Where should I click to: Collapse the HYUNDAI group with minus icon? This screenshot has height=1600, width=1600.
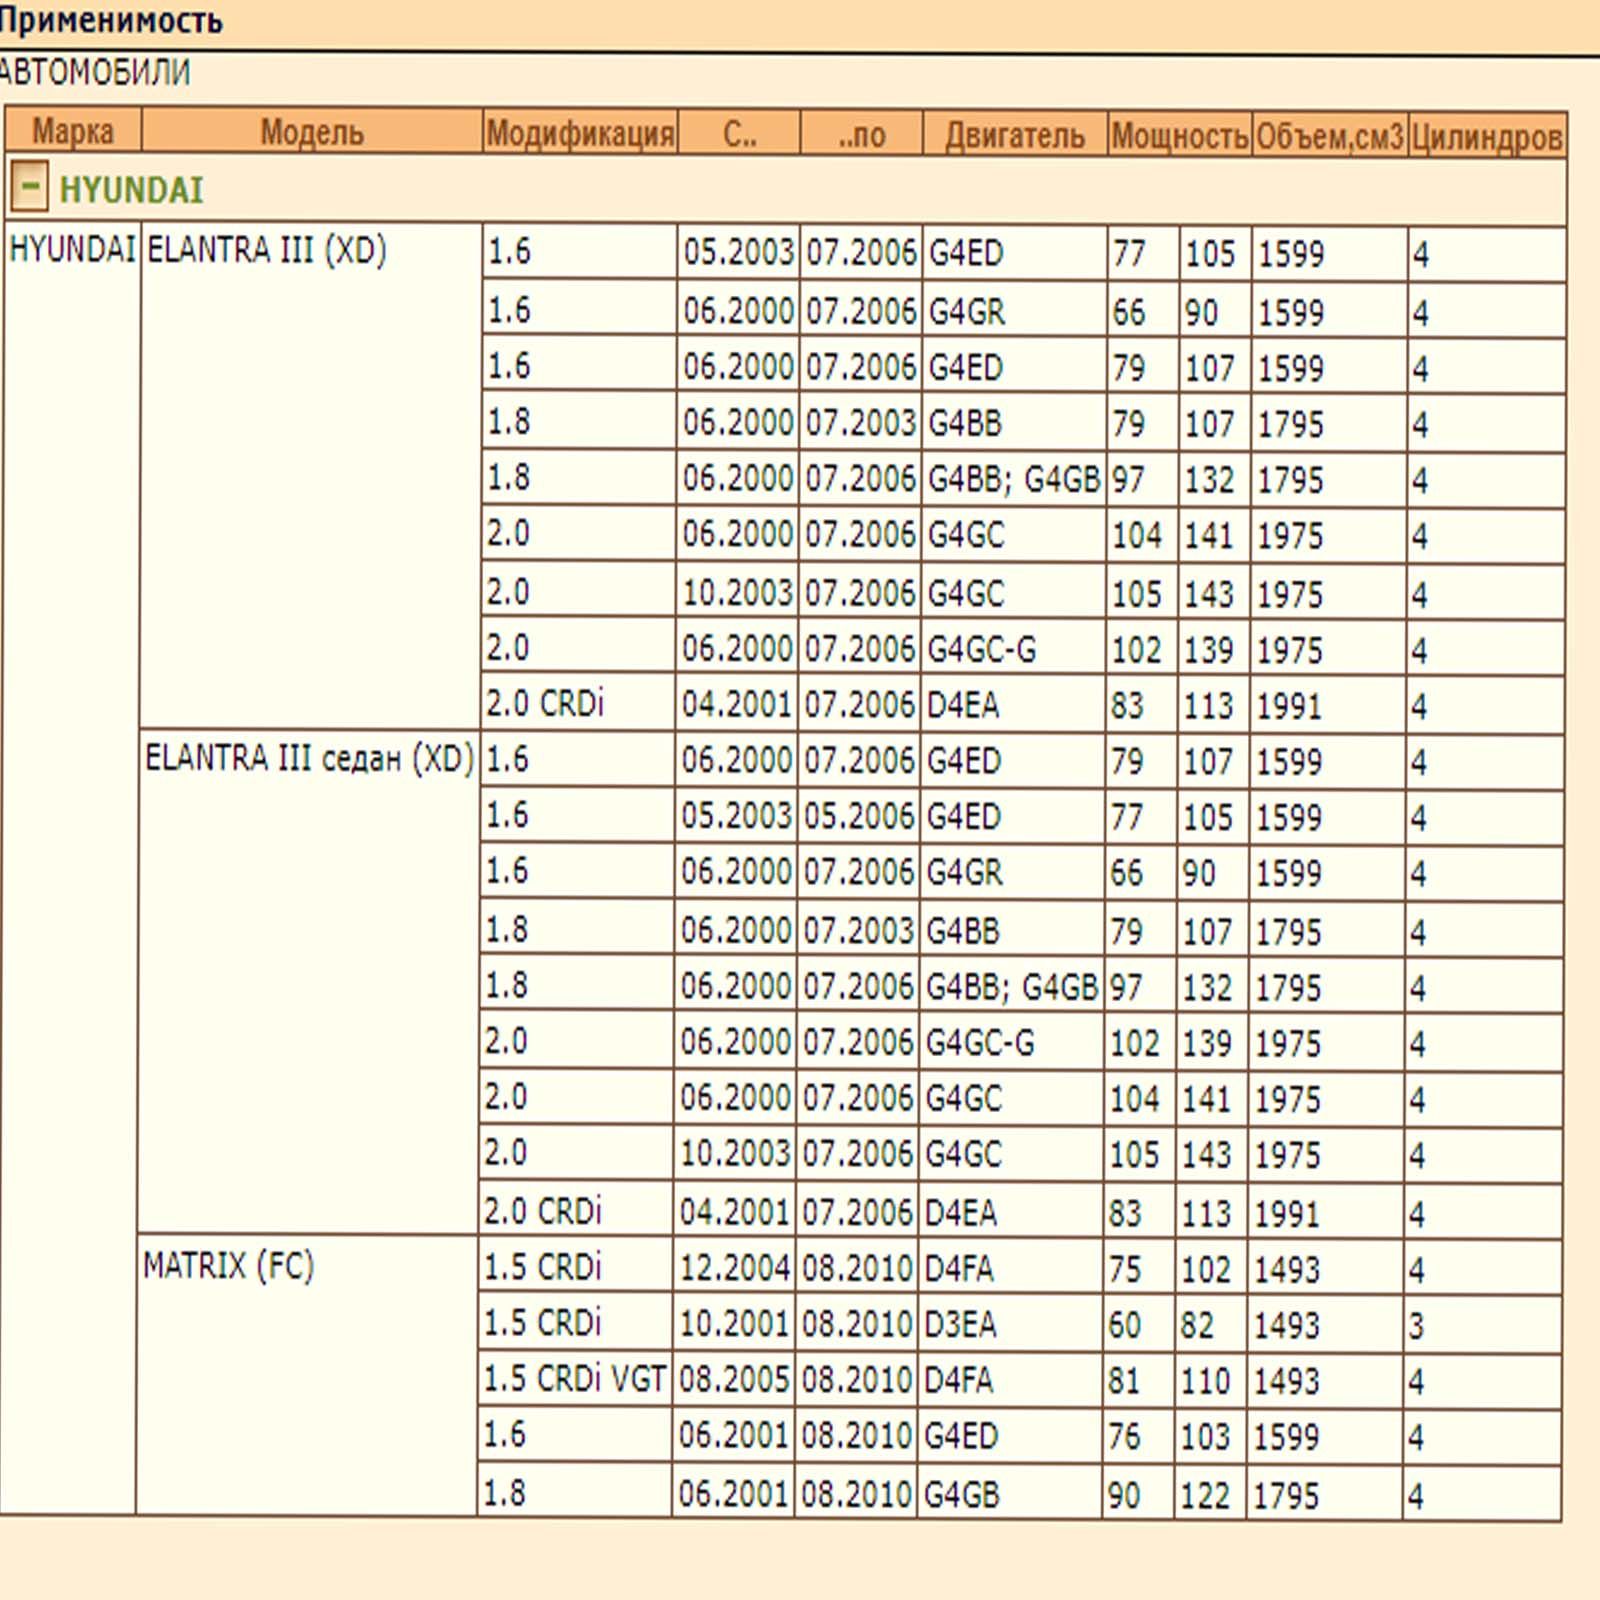click(x=29, y=186)
